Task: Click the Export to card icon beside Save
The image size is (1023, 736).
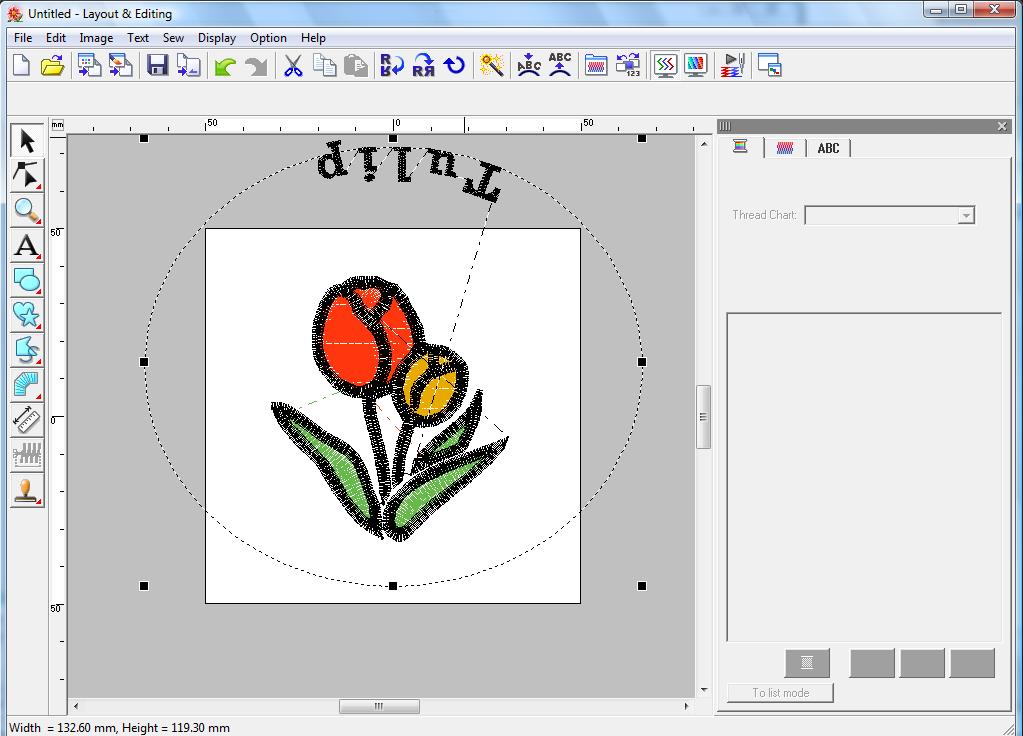Action: [x=189, y=65]
